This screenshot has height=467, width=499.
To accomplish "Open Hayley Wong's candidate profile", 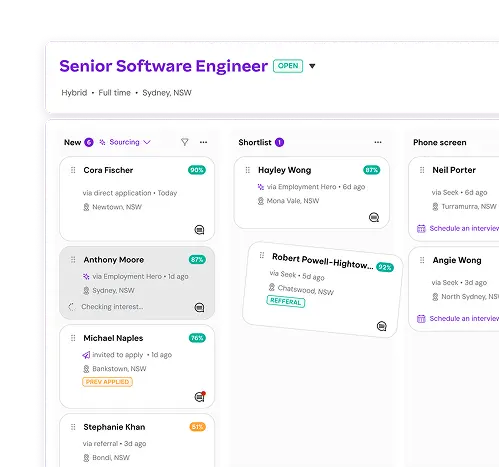I will click(284, 170).
